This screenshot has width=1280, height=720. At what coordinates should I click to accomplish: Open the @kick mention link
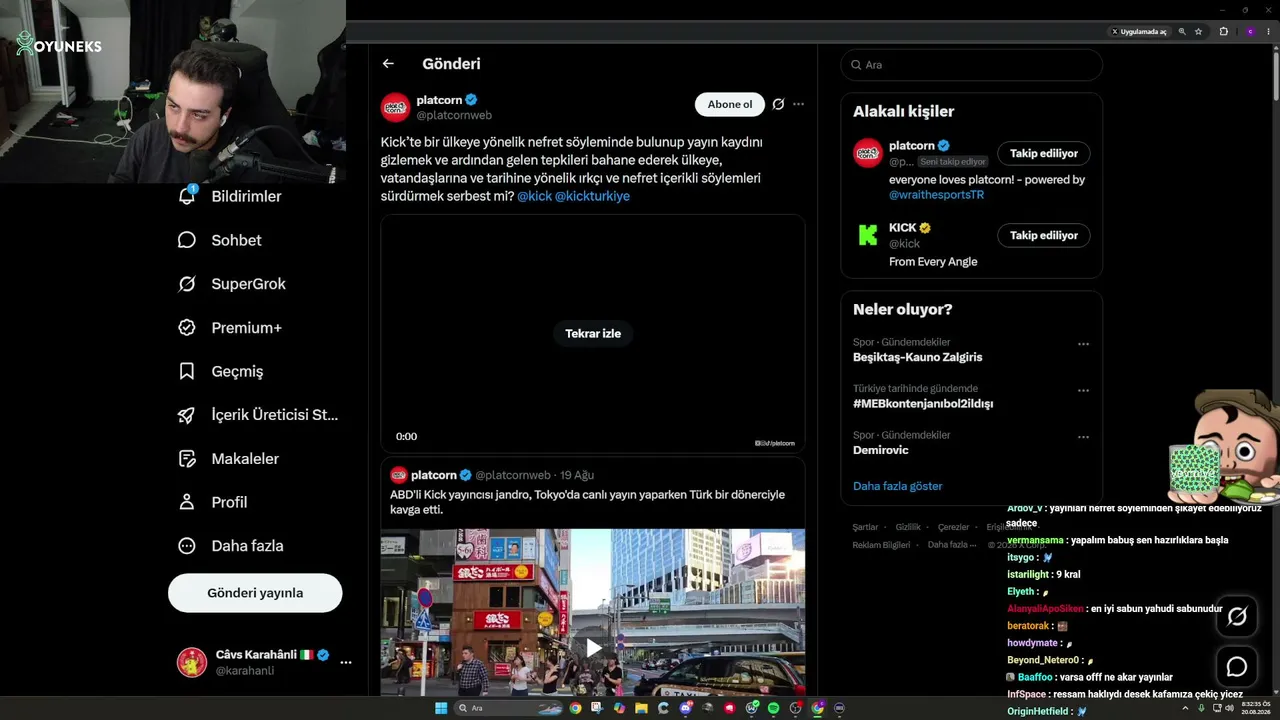(x=534, y=196)
